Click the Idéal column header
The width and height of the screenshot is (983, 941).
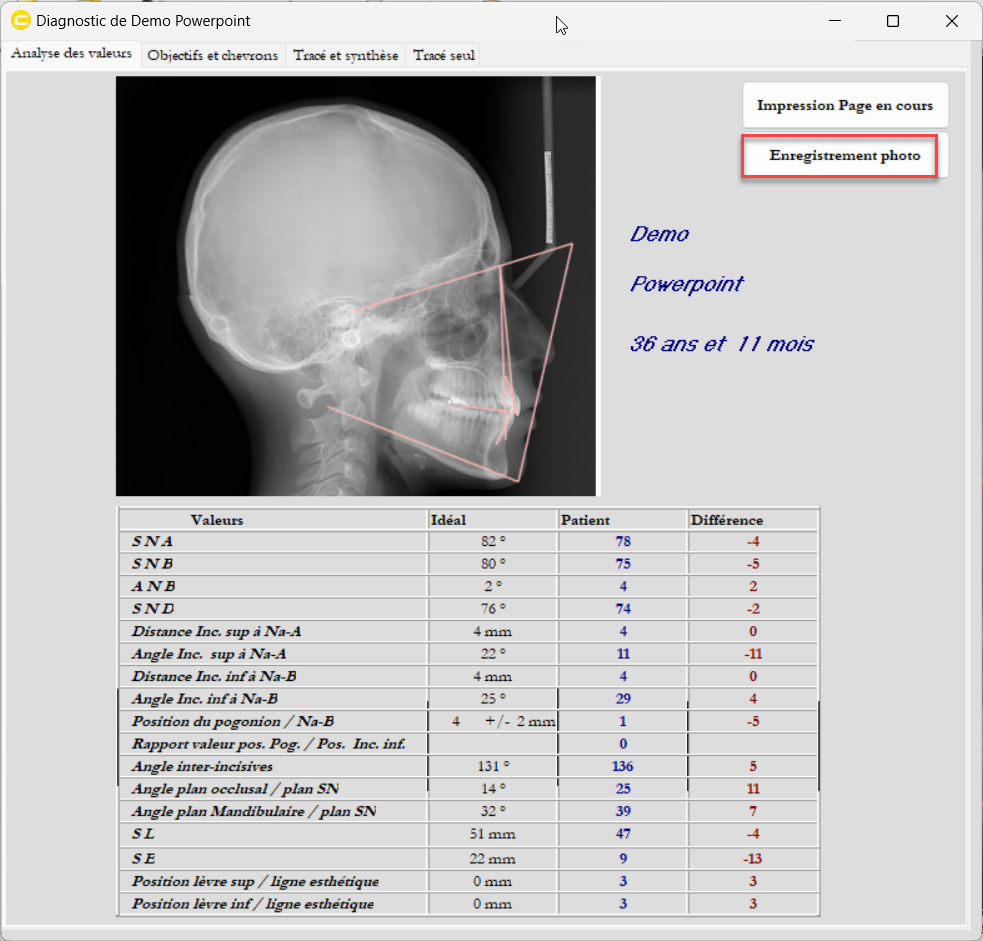[x=448, y=520]
